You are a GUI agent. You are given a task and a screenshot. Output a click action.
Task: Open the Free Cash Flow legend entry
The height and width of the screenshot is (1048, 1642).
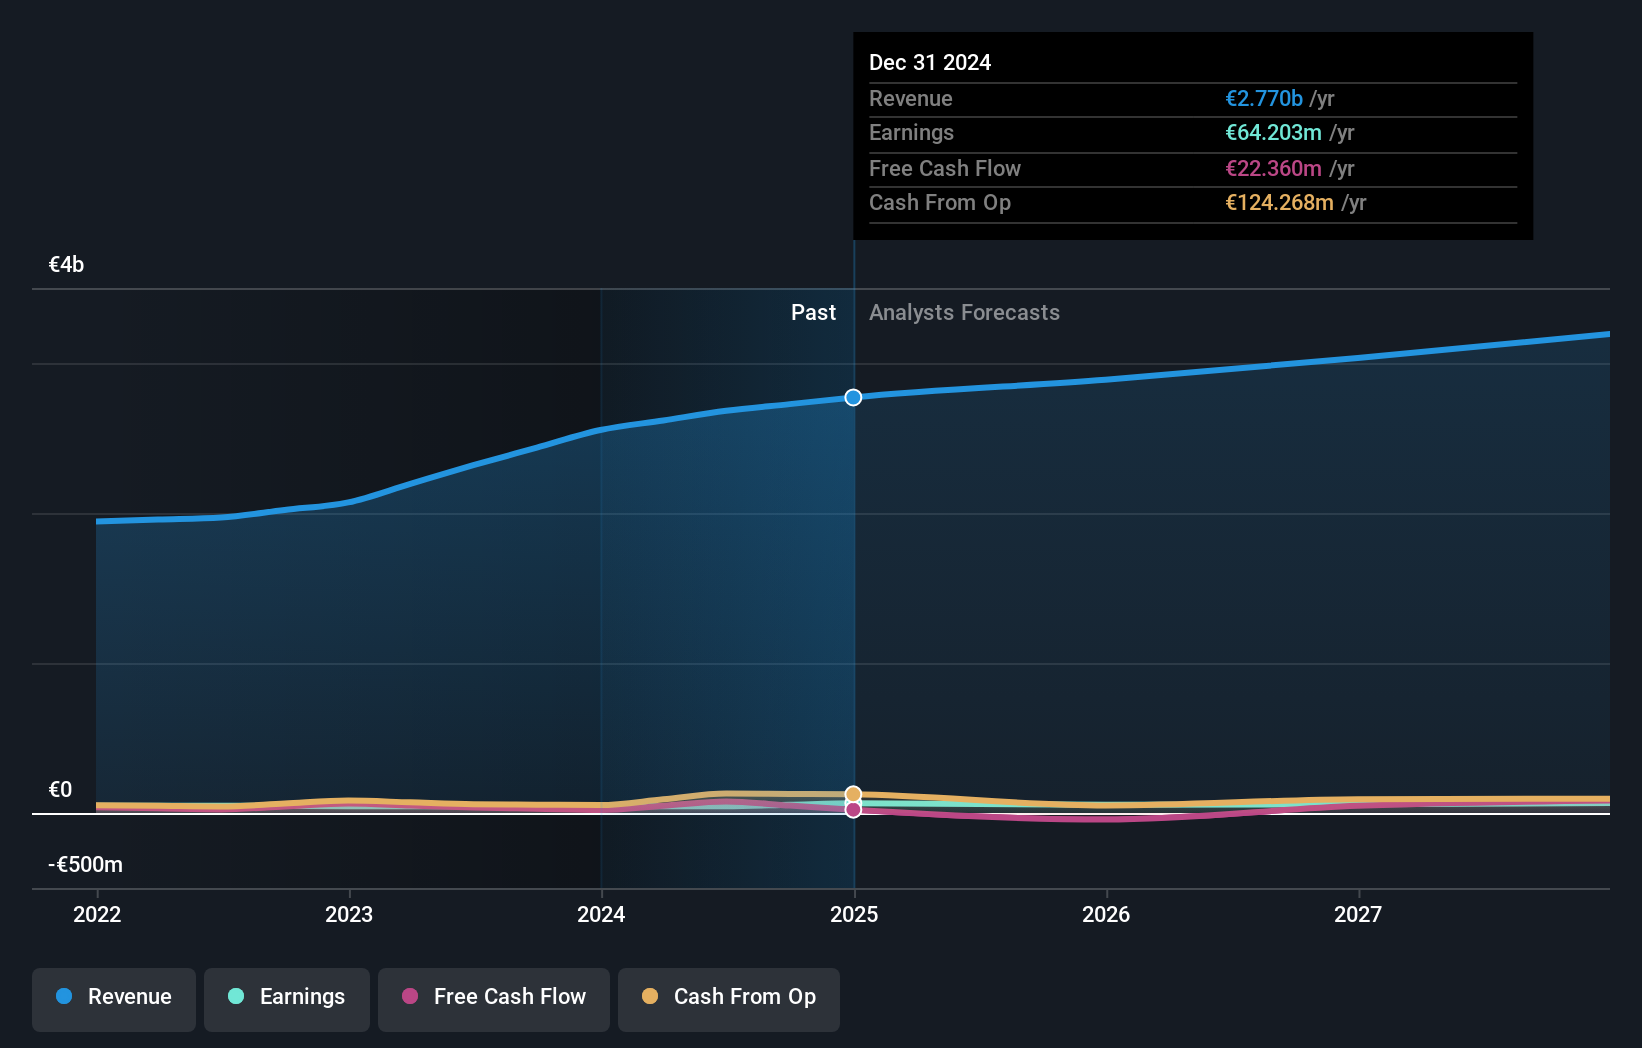(x=493, y=997)
